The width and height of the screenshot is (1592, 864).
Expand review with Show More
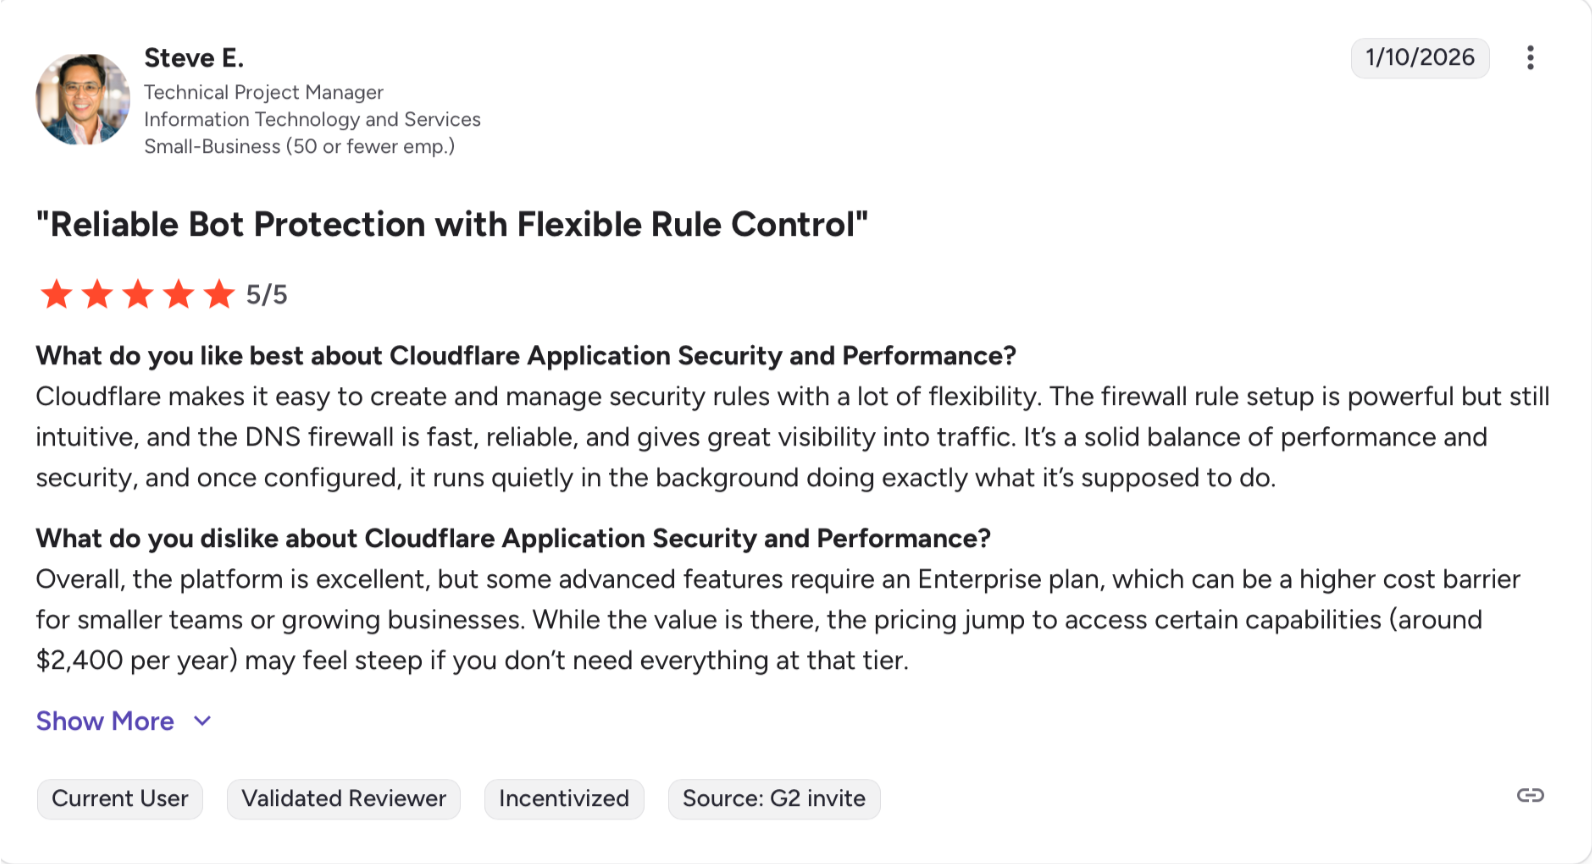(x=105, y=721)
